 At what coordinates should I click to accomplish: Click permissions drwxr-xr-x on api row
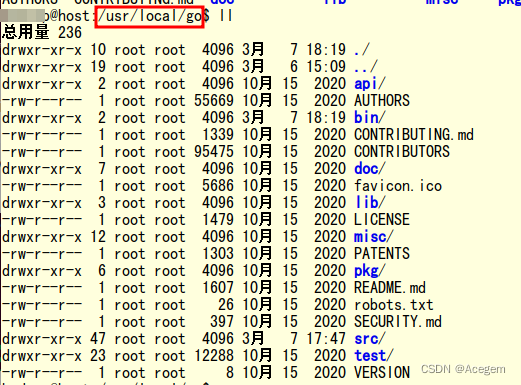[42, 84]
